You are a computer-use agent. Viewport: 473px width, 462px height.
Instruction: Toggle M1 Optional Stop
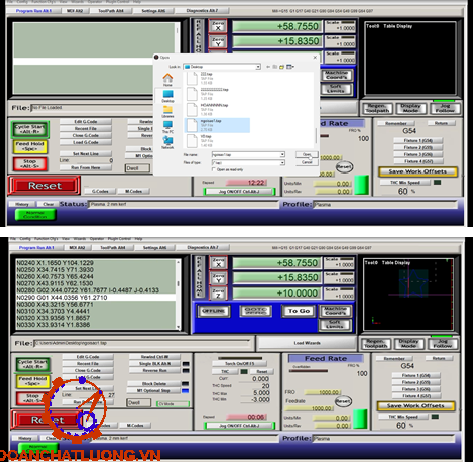(154, 390)
